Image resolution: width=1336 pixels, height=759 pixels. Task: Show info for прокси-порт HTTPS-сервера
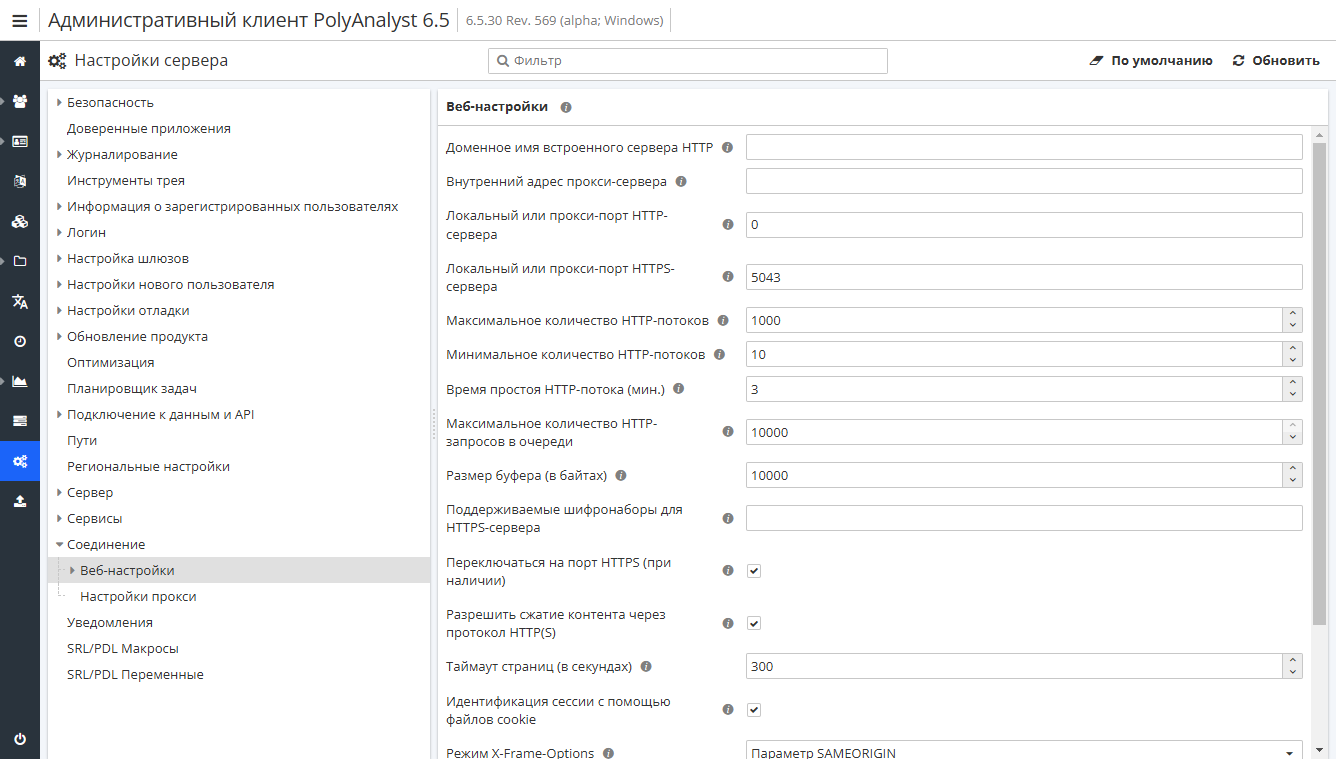click(728, 277)
